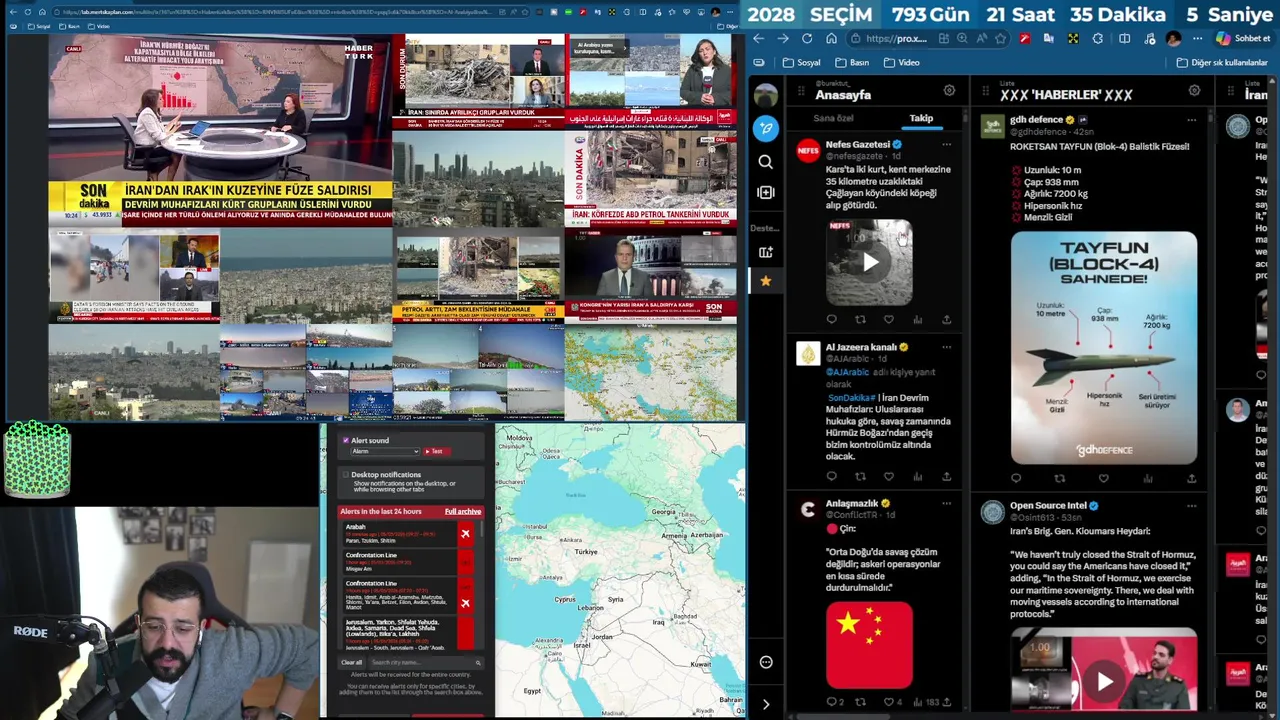Viewport: 1280px width, 720px height.
Task: Reply to the gdh defence Tayfun post
Action: (1016, 479)
